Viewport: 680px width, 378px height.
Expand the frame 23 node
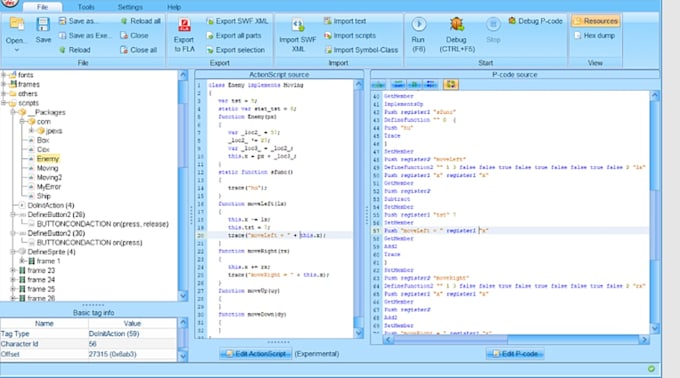click(13, 270)
